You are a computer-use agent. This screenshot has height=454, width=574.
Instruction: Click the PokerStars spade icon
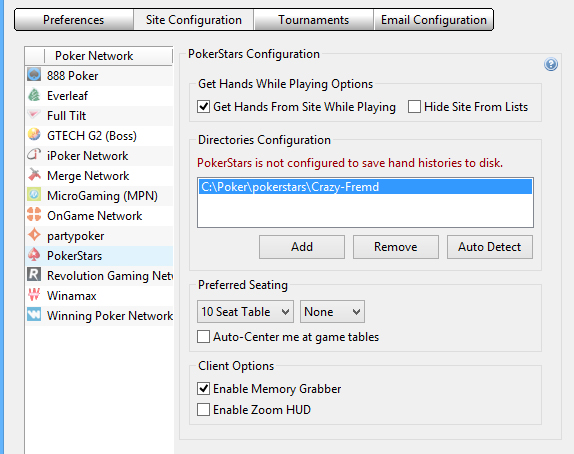pyautogui.click(x=34, y=255)
